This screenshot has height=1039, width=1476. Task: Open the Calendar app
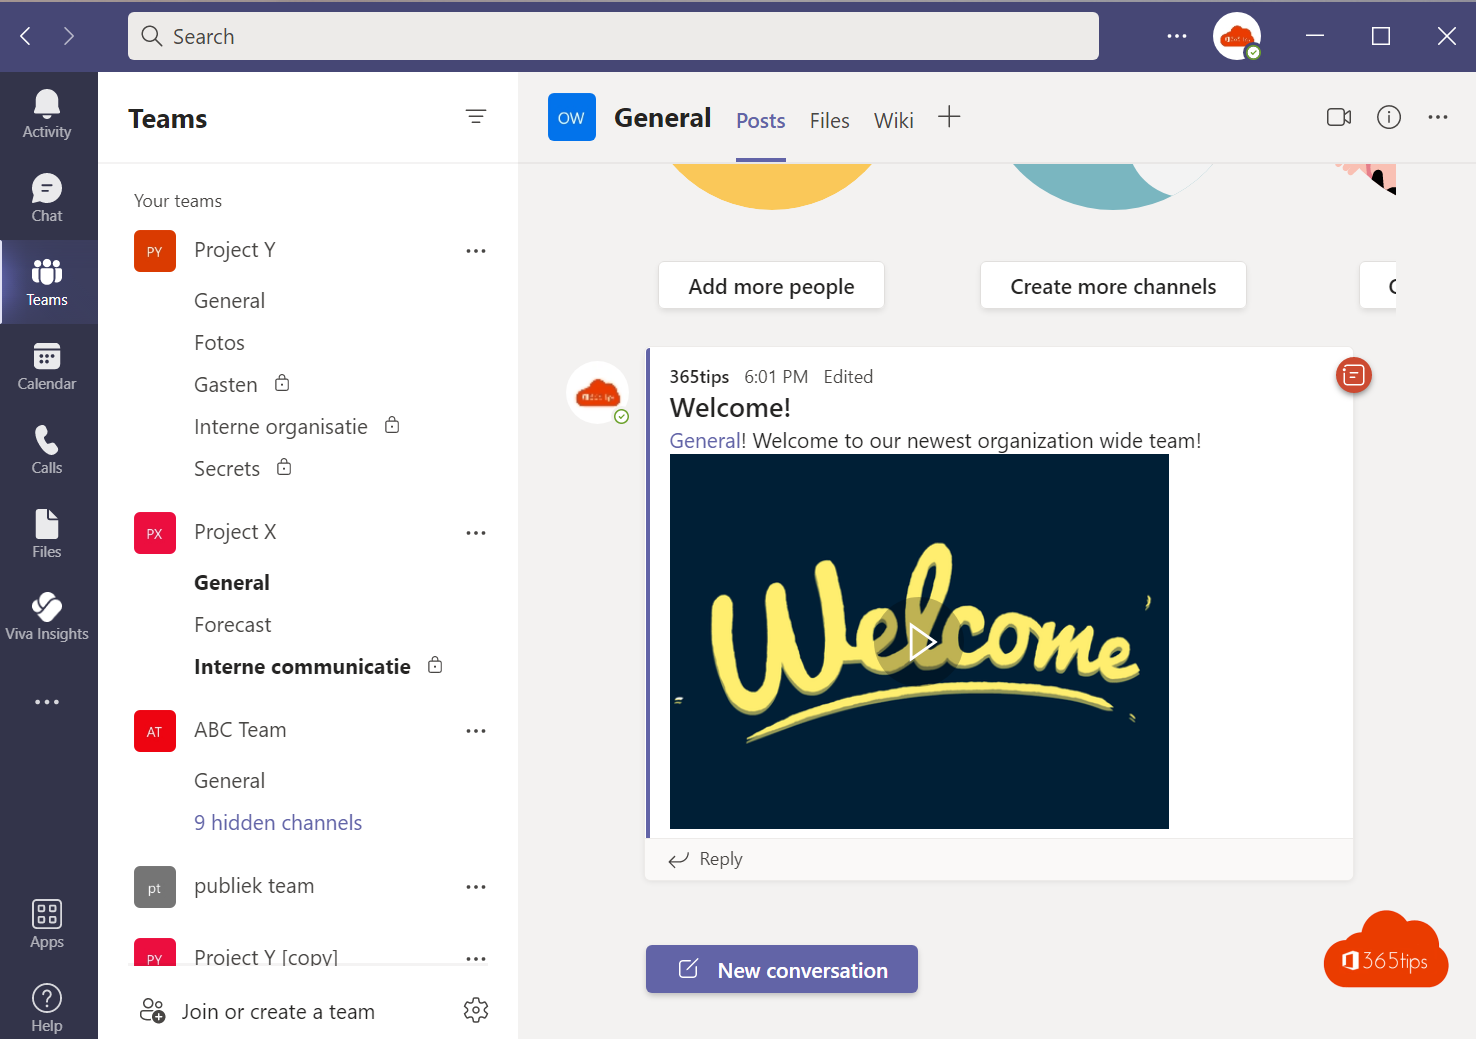(x=47, y=366)
